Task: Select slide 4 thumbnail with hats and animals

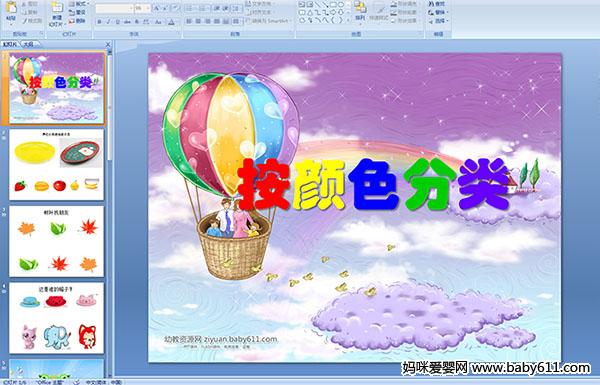Action: [x=57, y=318]
